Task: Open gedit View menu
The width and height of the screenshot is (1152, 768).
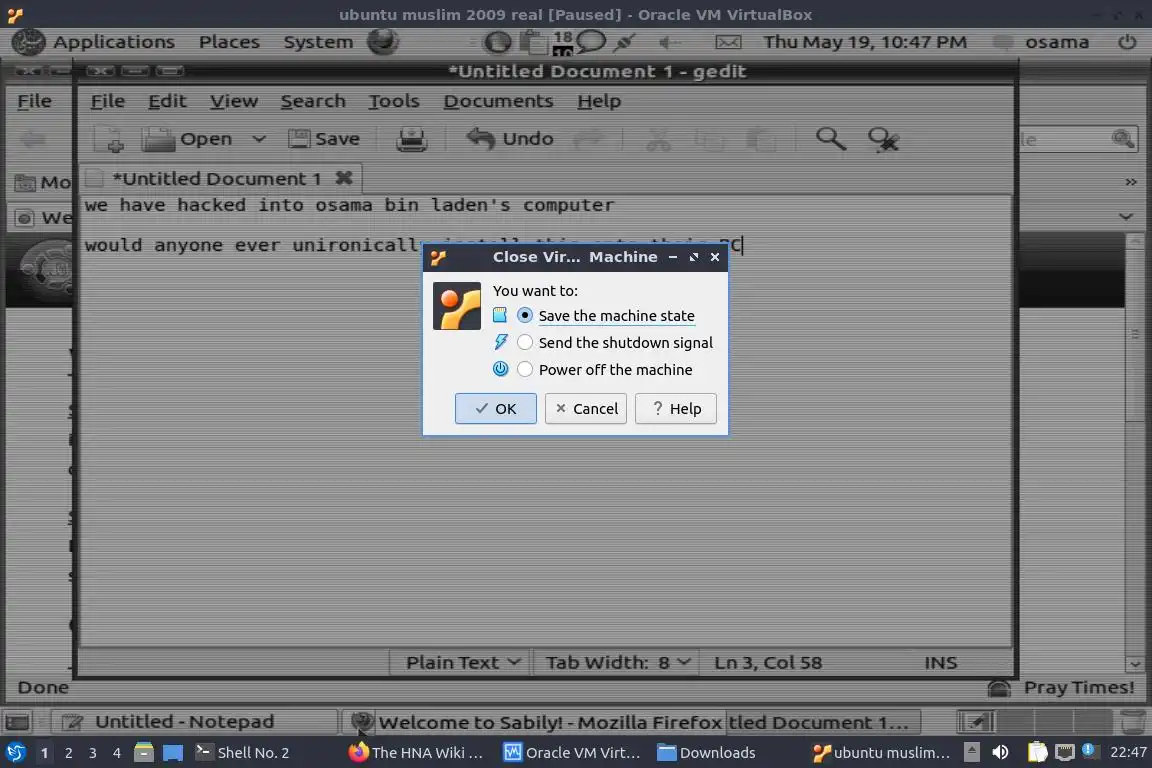Action: tap(234, 101)
